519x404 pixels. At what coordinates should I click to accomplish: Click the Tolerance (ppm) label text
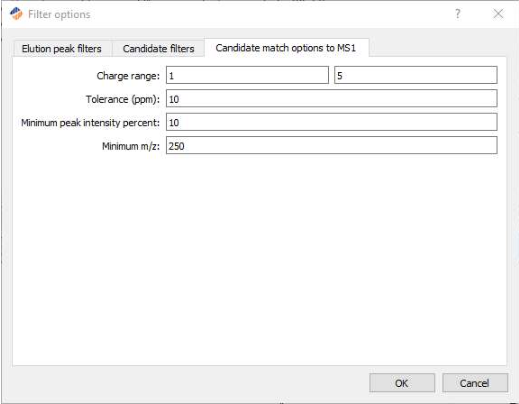123,99
